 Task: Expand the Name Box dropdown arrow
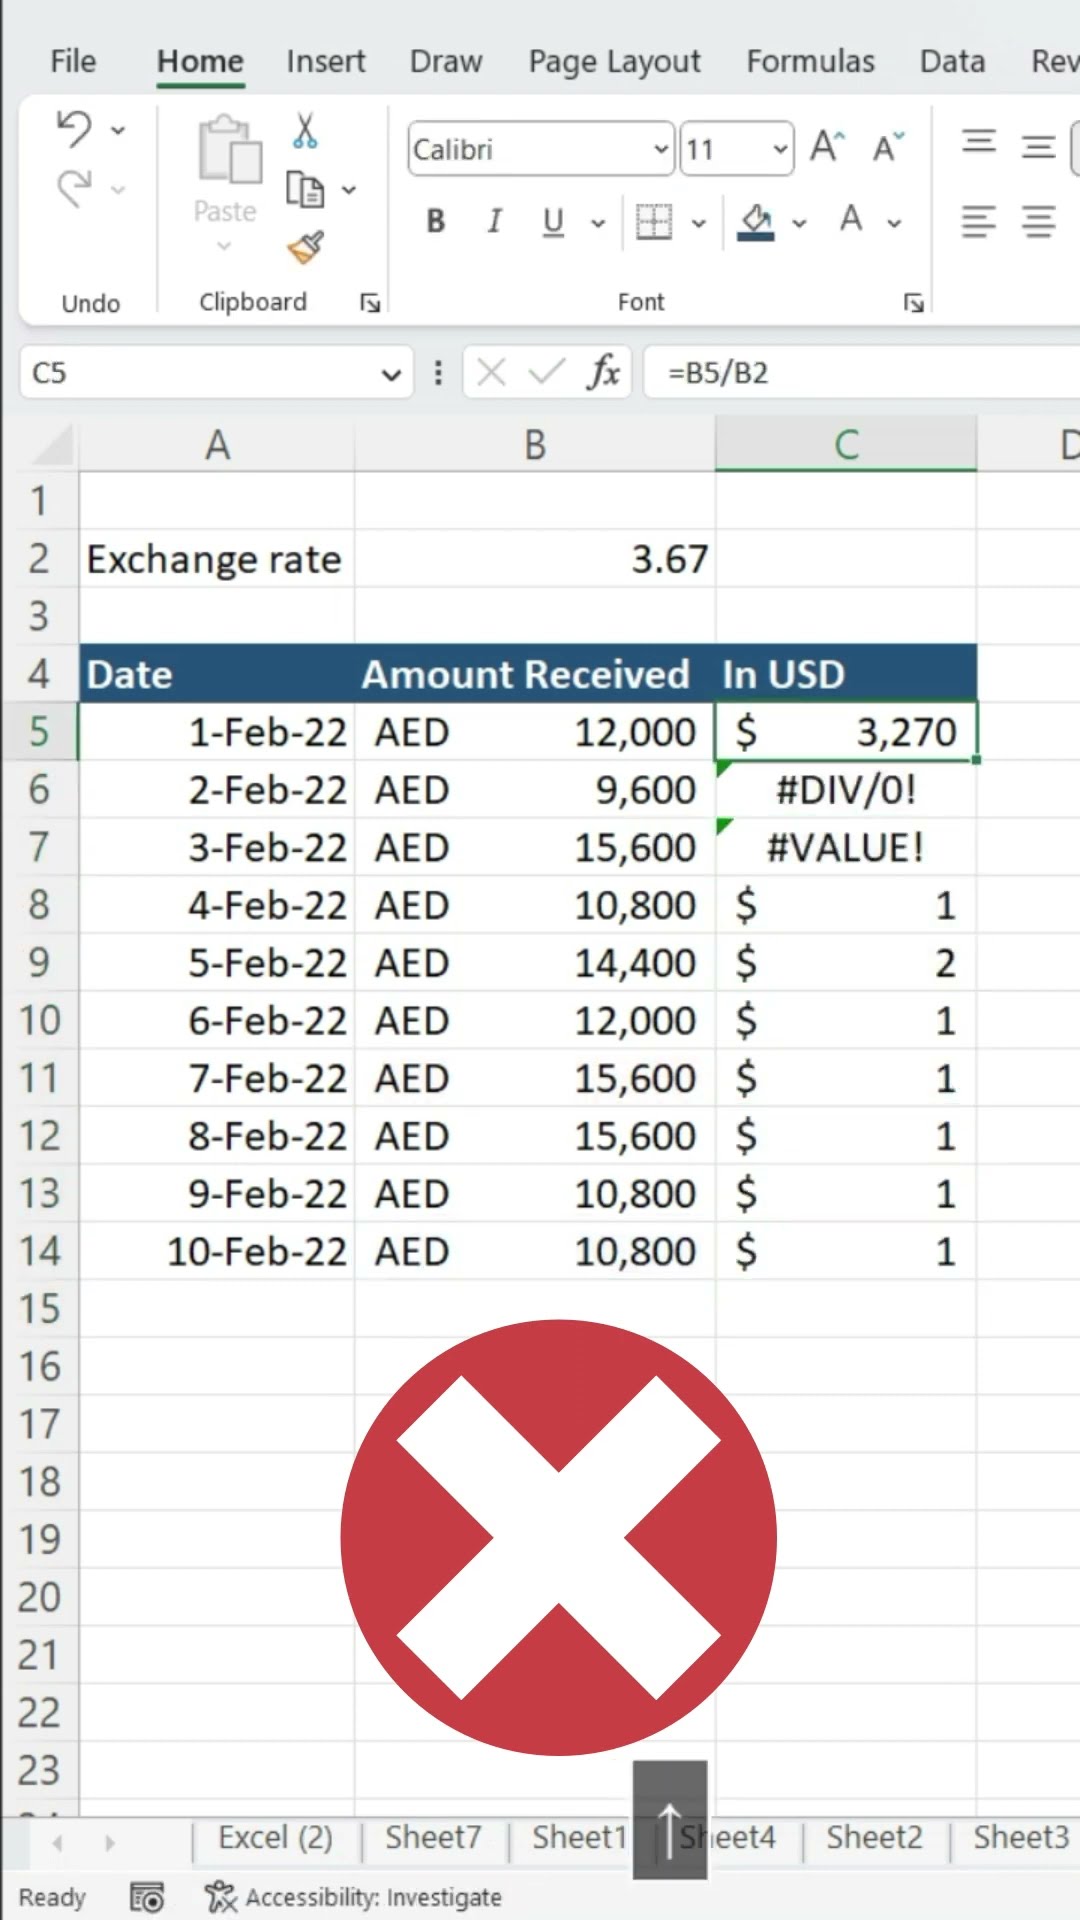pos(391,374)
